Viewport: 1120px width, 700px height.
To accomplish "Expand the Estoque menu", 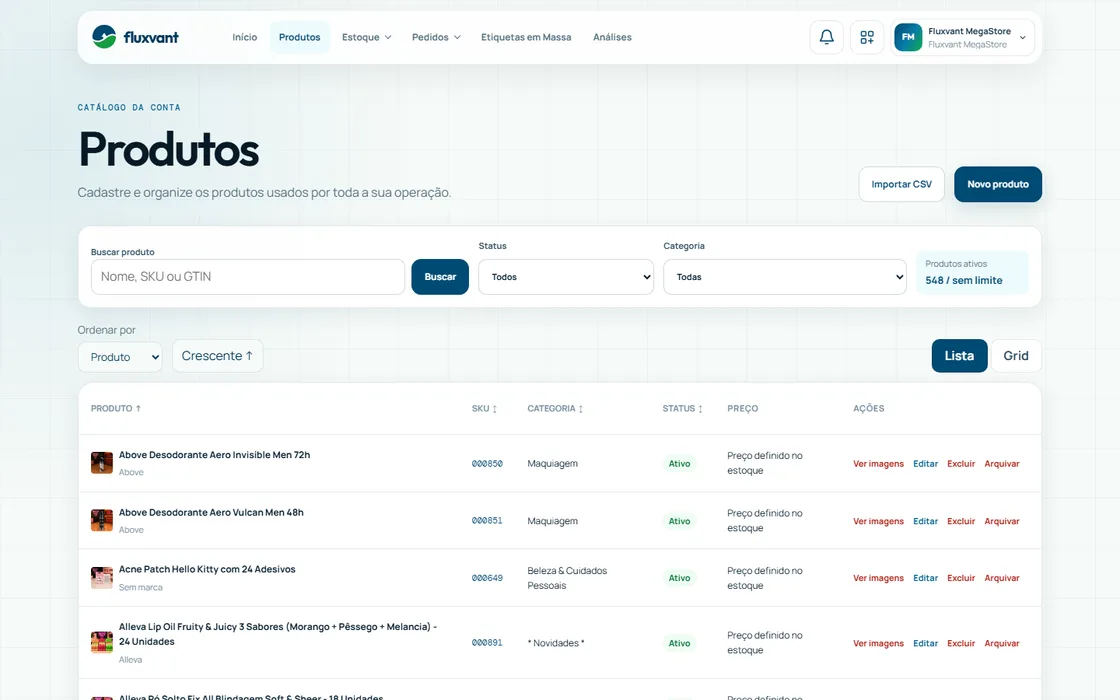I will [x=366, y=37].
